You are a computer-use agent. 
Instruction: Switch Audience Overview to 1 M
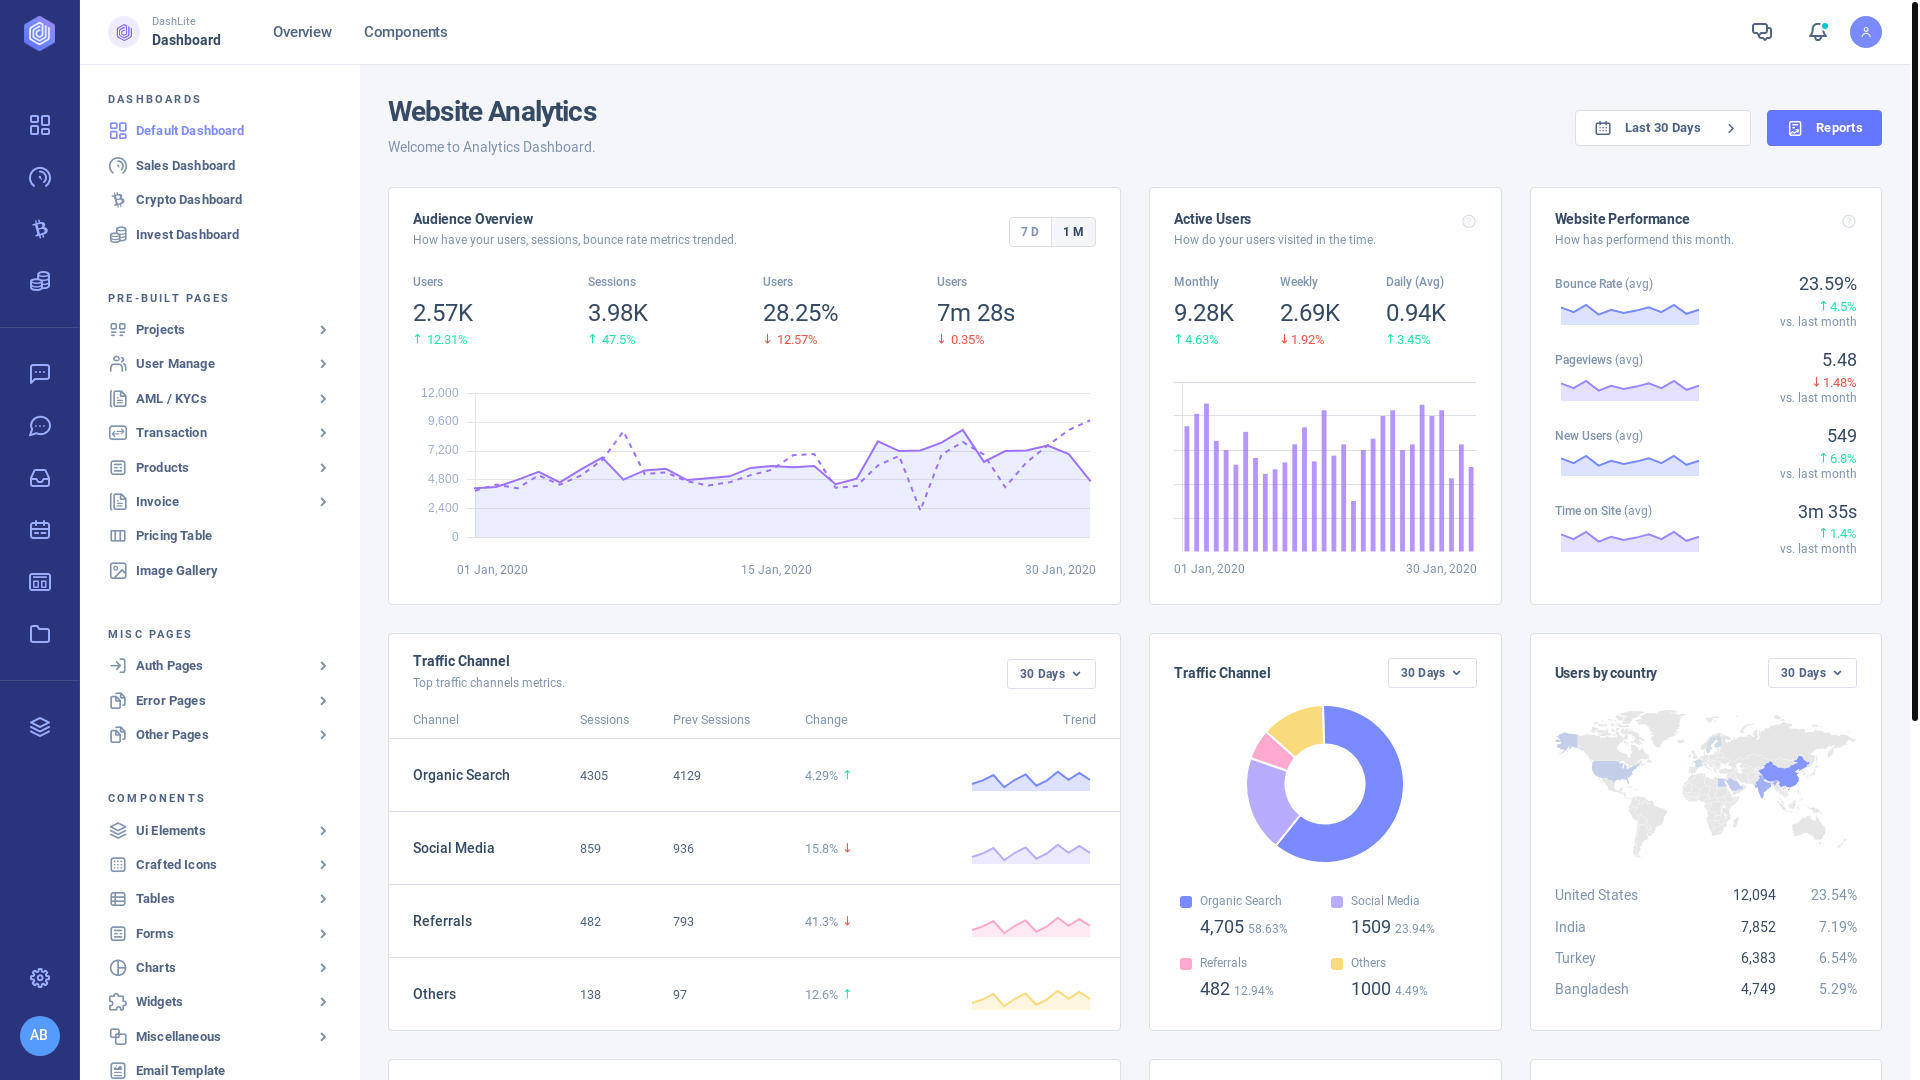point(1073,232)
